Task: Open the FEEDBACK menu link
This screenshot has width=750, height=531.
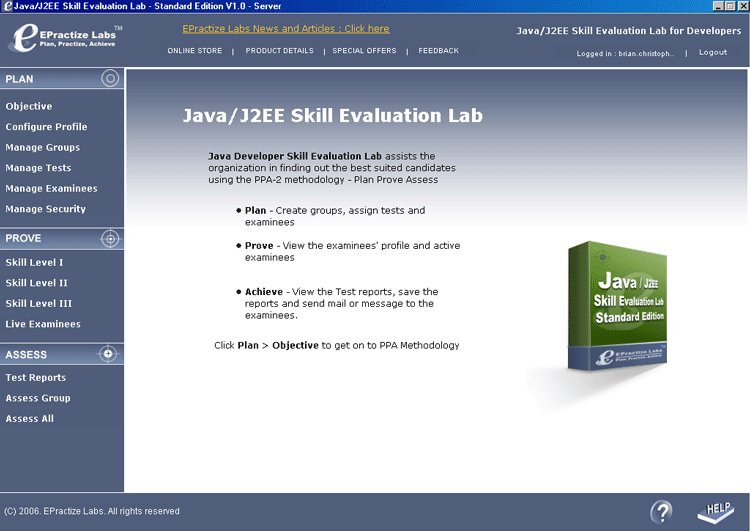Action: coord(439,51)
